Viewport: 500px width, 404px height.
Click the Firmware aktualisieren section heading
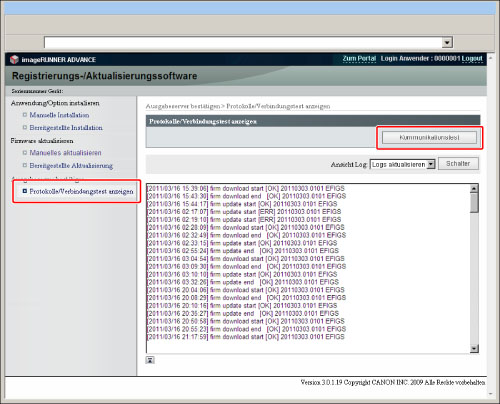click(42, 141)
